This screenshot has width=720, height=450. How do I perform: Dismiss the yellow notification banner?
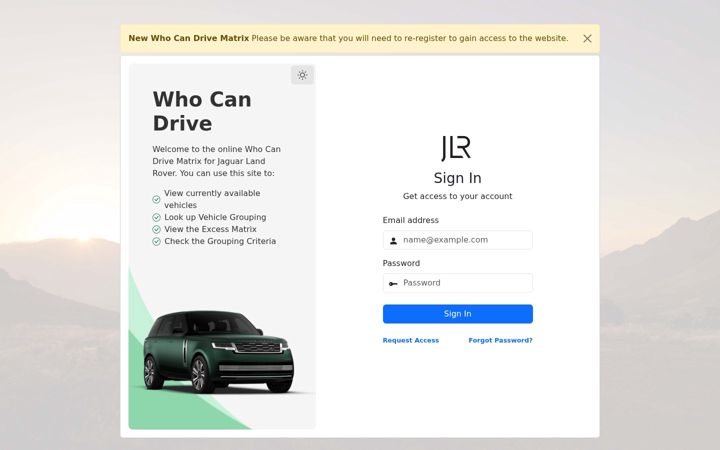click(587, 39)
